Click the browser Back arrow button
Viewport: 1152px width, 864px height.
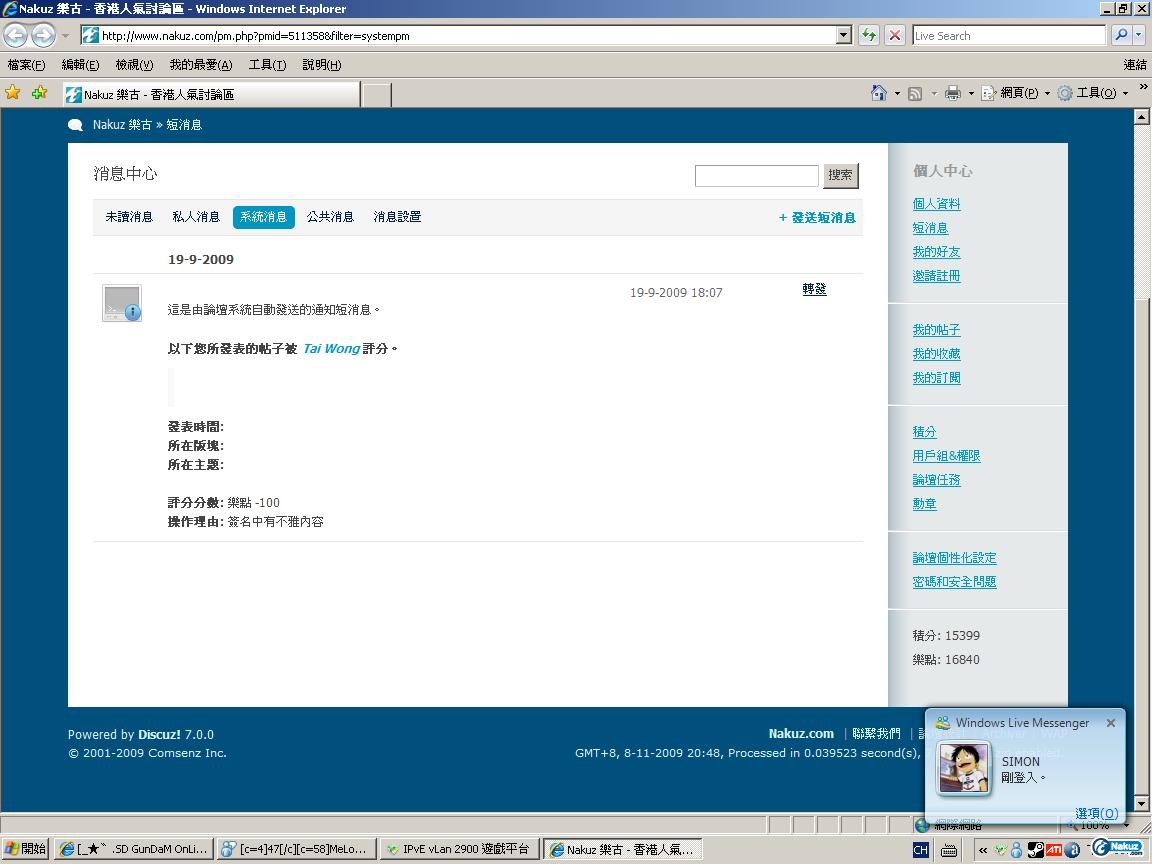(x=15, y=35)
